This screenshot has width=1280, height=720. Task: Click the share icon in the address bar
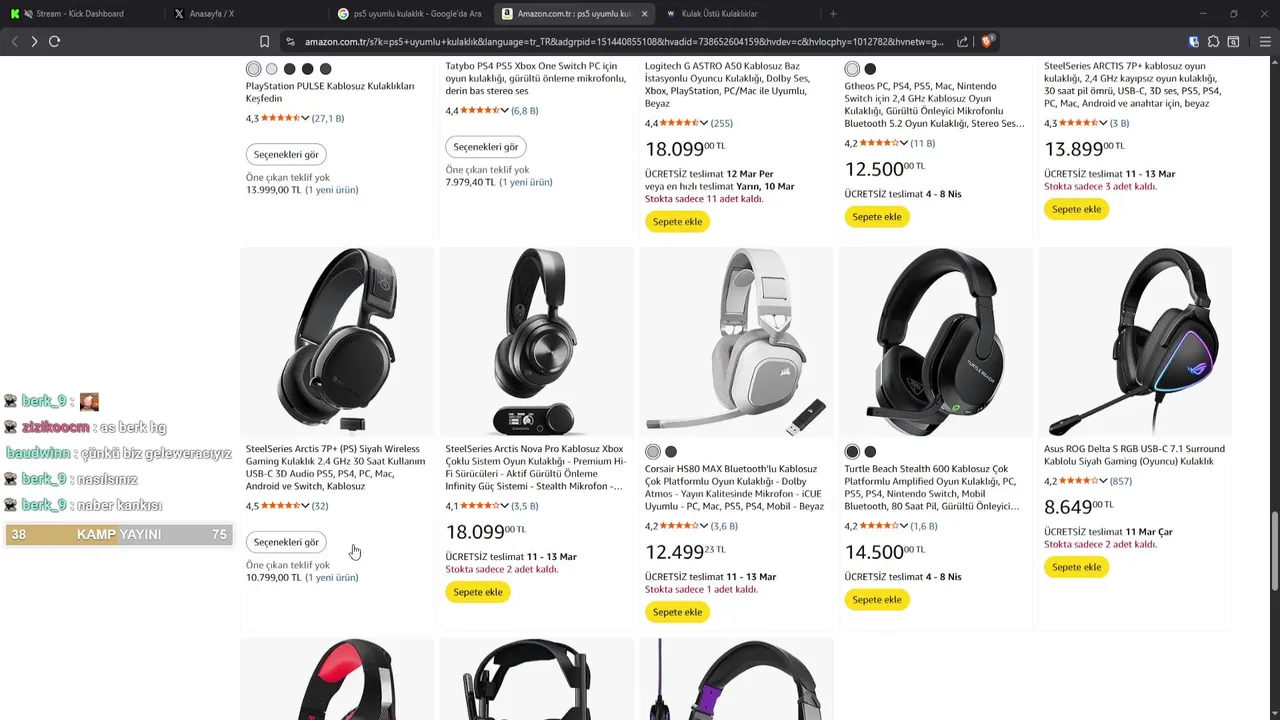pos(962,41)
